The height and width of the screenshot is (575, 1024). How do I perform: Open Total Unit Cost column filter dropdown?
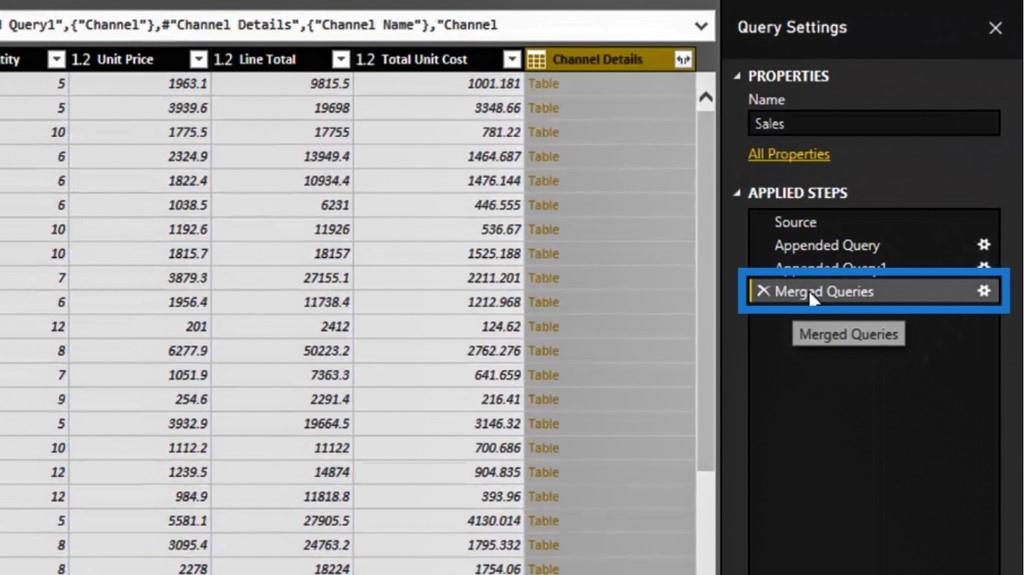(x=512, y=59)
